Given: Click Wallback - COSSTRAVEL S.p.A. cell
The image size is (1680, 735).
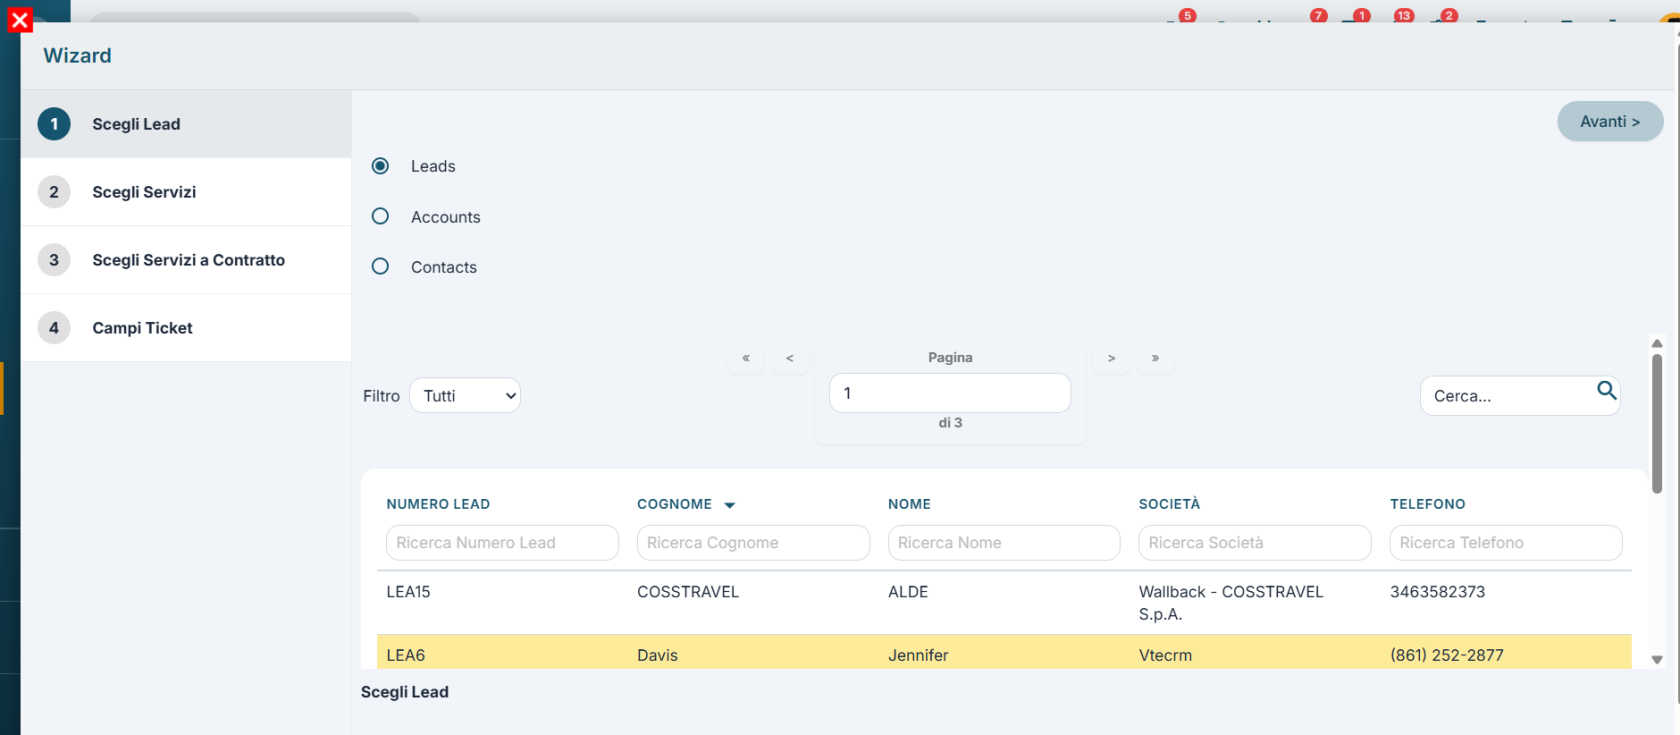Looking at the screenshot, I should (x=1231, y=603).
